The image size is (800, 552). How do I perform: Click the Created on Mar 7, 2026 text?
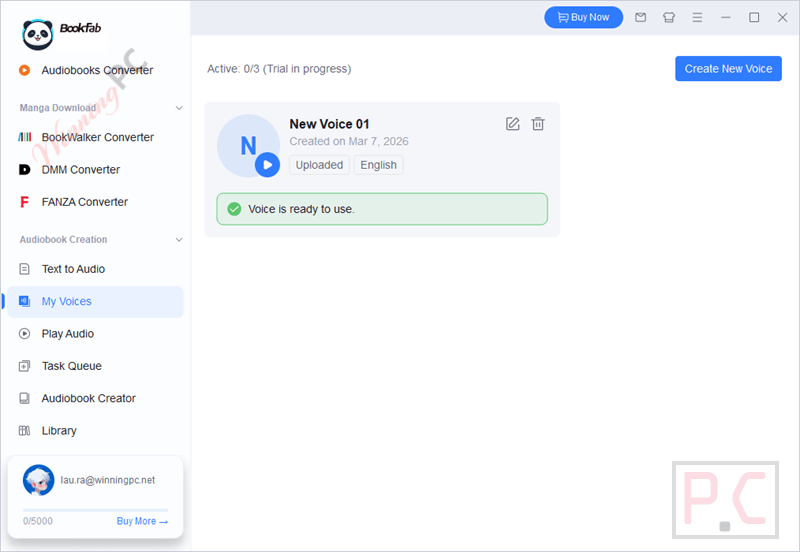pos(349,141)
